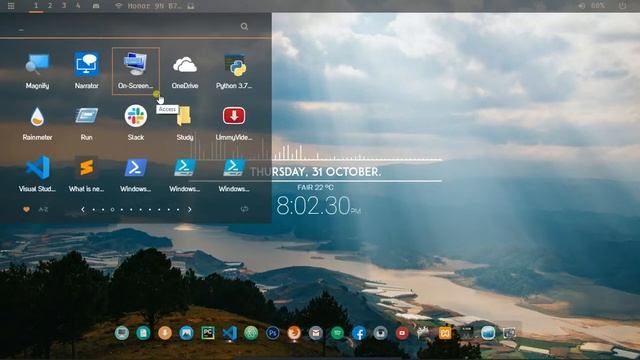Launch XAMPP from the dock

click(x=445, y=333)
